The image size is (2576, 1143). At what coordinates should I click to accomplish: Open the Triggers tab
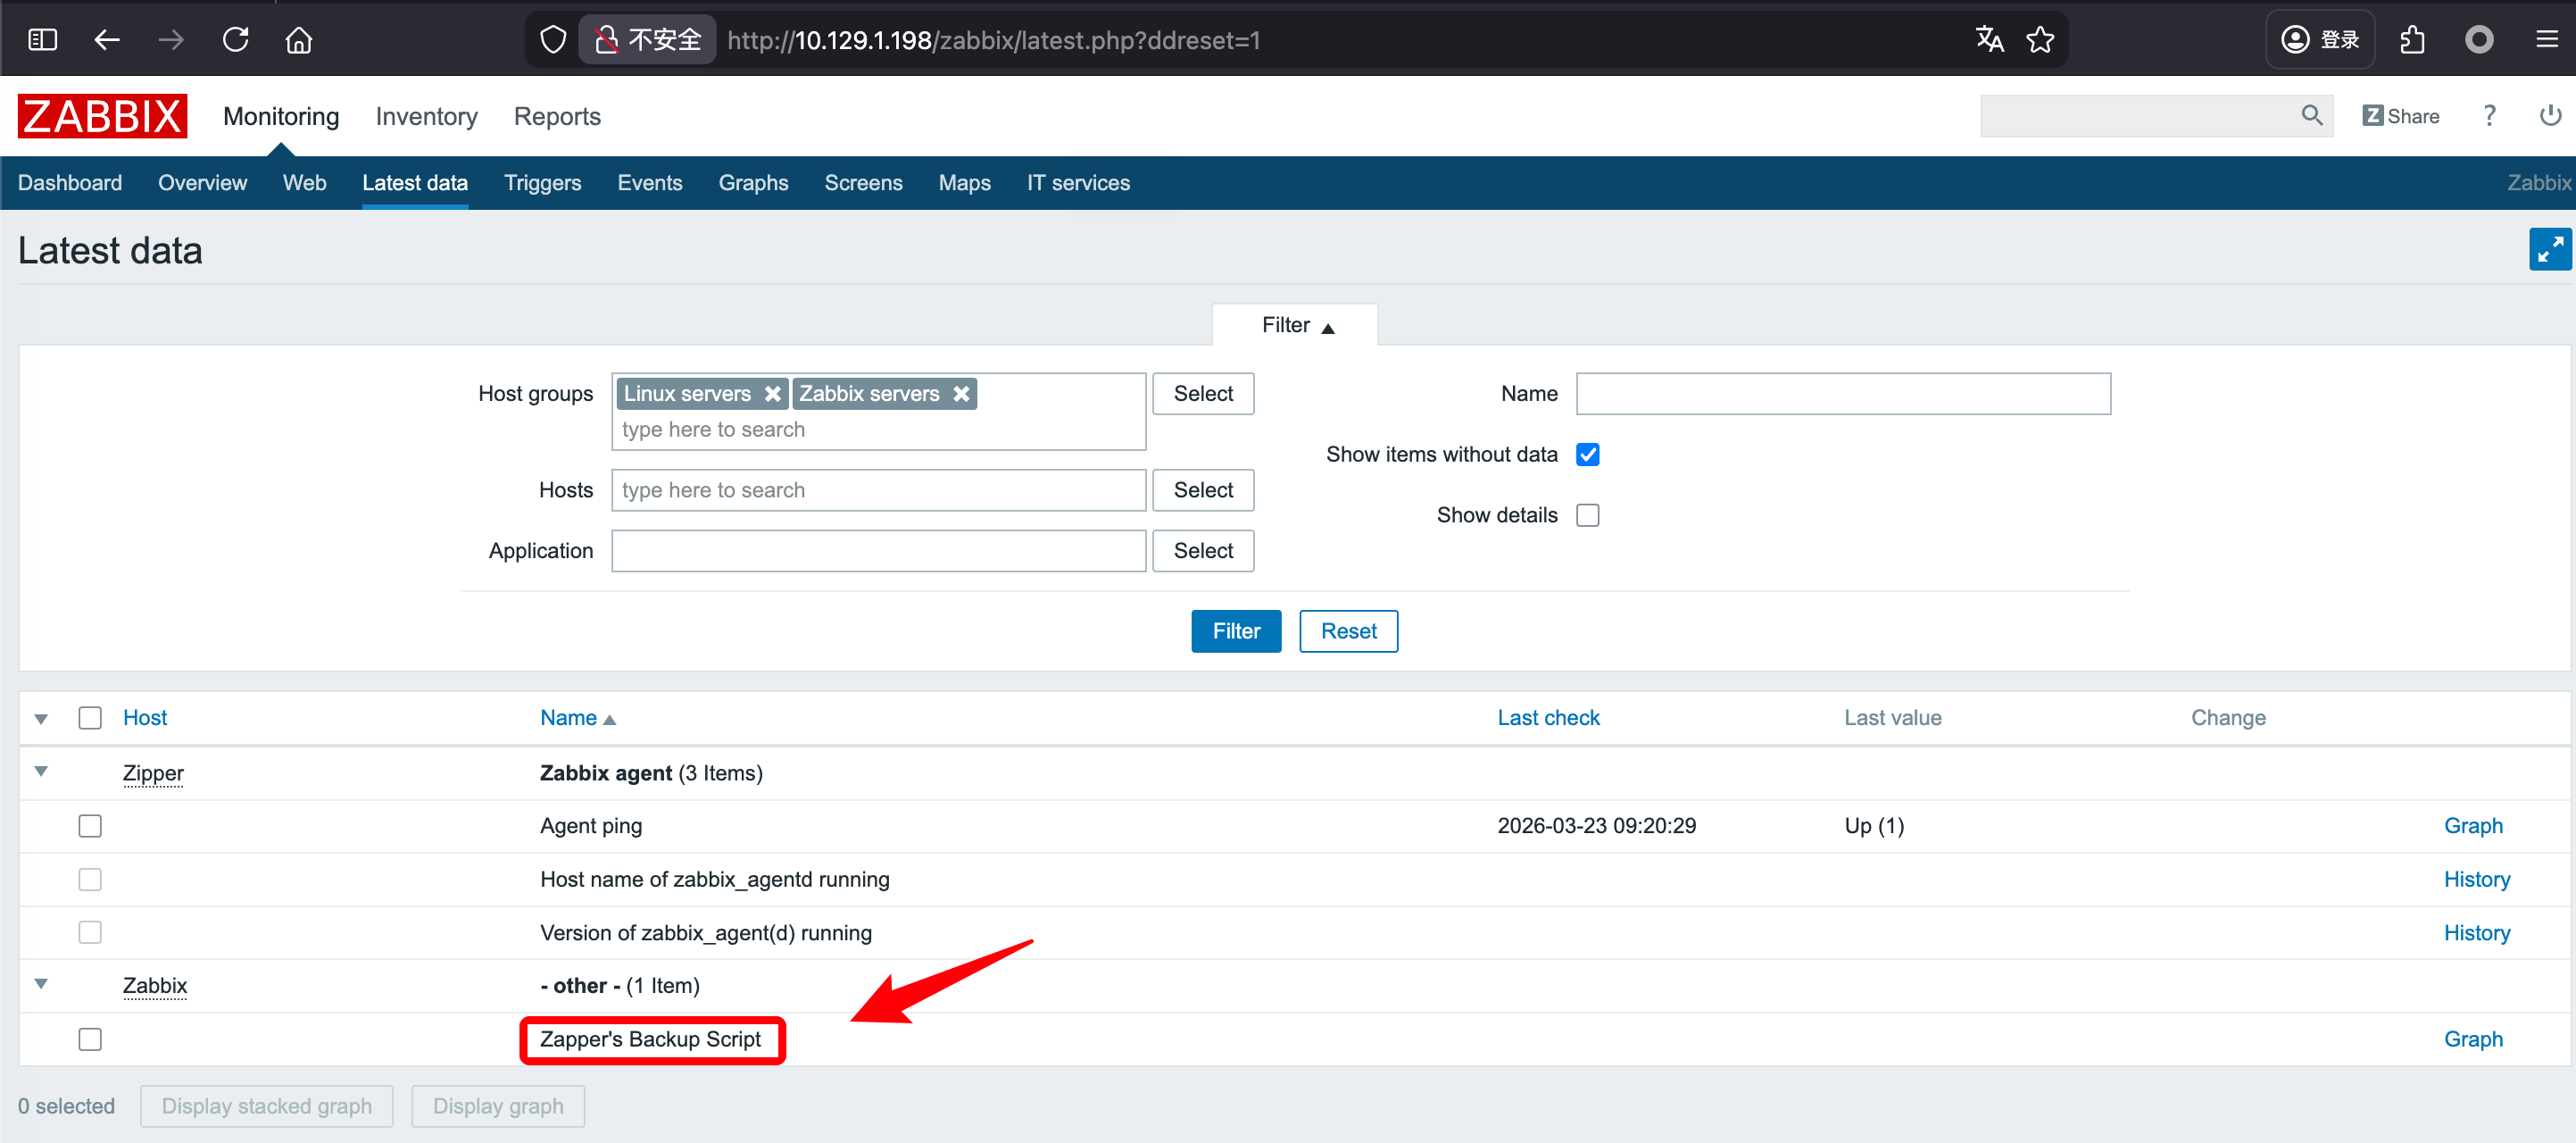click(x=542, y=183)
